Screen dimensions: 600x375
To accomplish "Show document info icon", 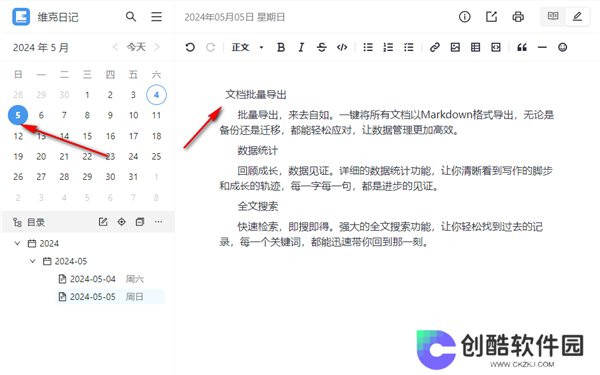I will tap(465, 17).
